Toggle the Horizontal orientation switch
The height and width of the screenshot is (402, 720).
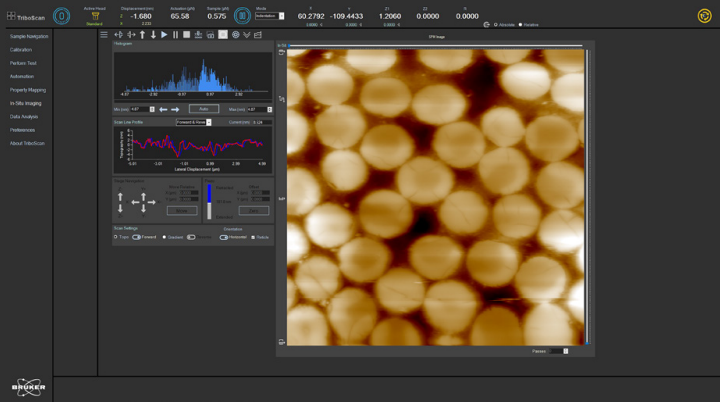(224, 237)
